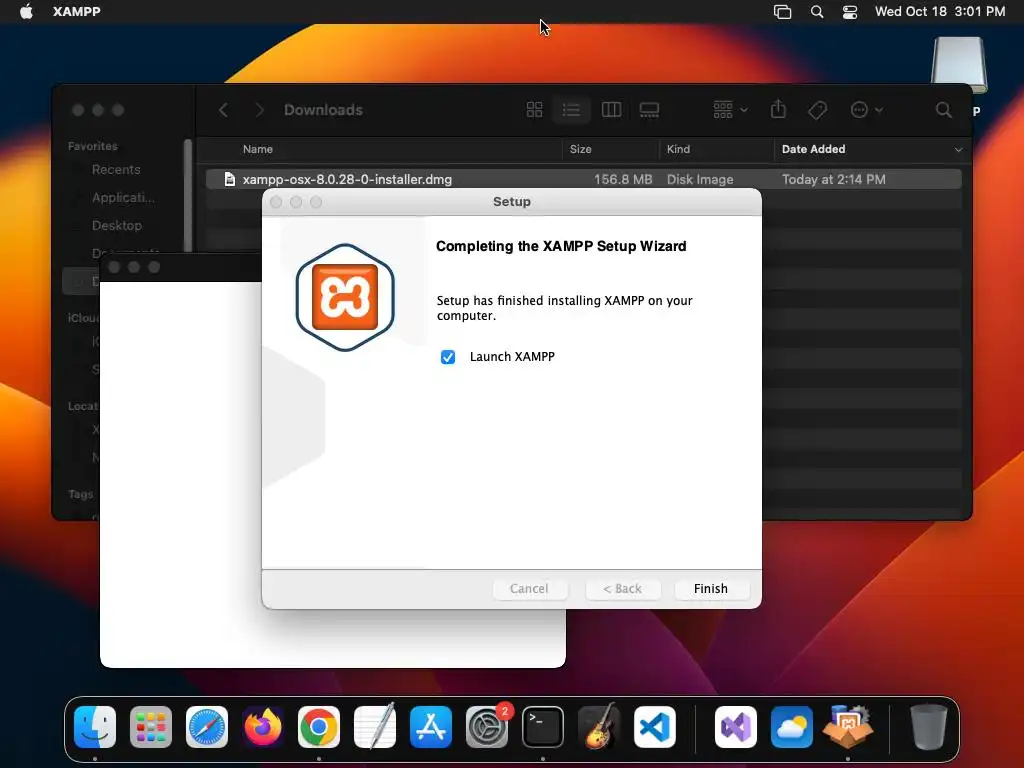Open Recents in Finder sidebar
The image size is (1024, 768).
(116, 170)
